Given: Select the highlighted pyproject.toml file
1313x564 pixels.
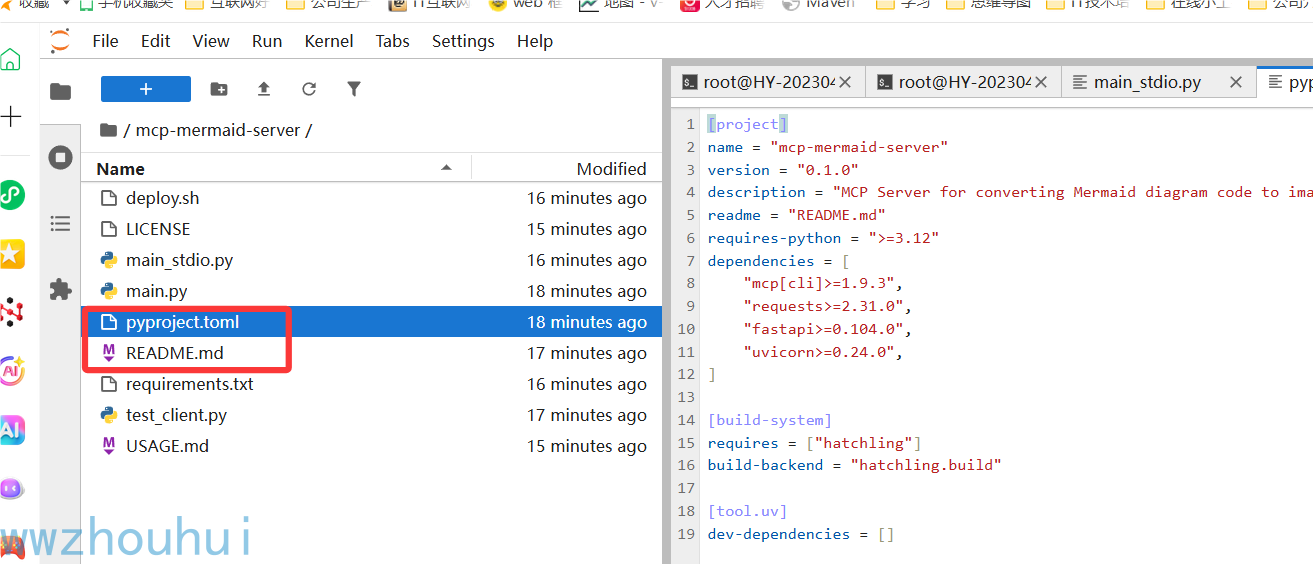Looking at the screenshot, I should click(x=371, y=322).
